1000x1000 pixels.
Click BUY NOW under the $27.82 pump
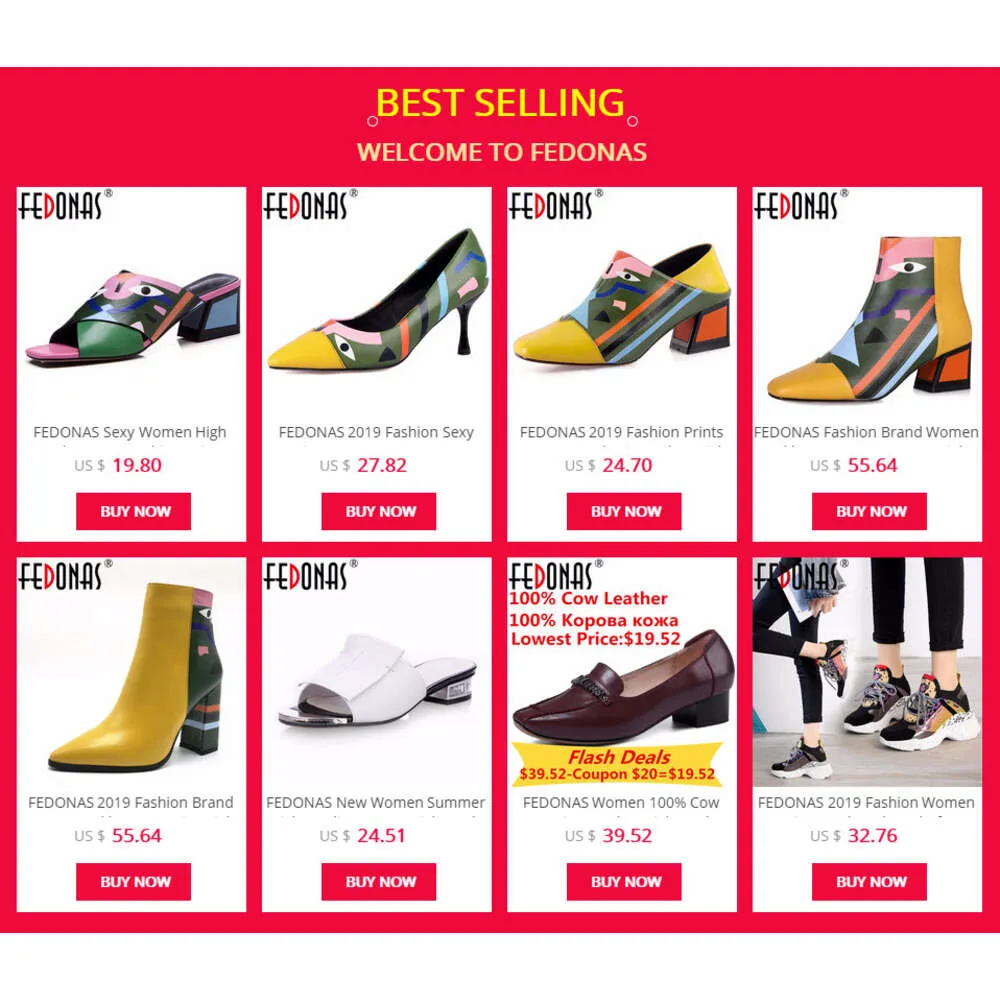379,511
